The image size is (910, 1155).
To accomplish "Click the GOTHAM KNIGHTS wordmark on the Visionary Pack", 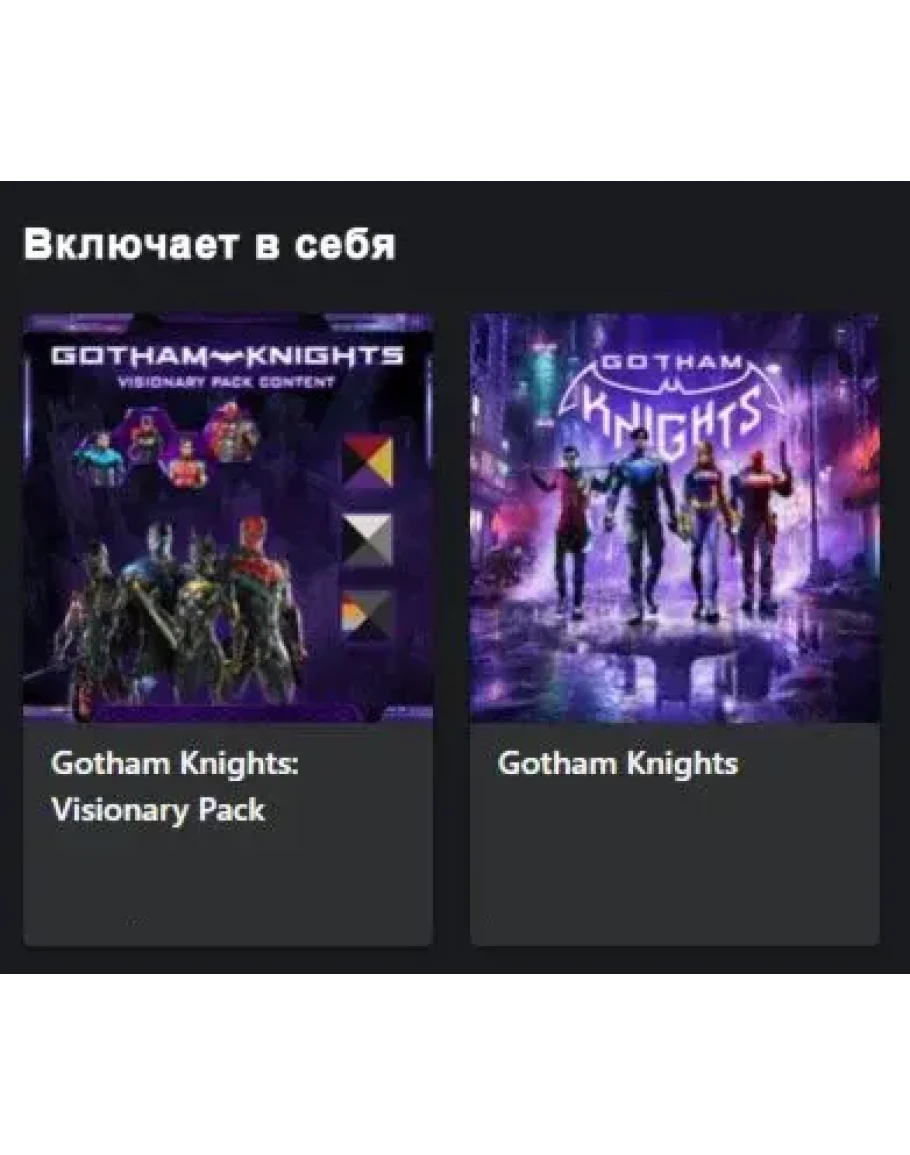I will [228, 356].
